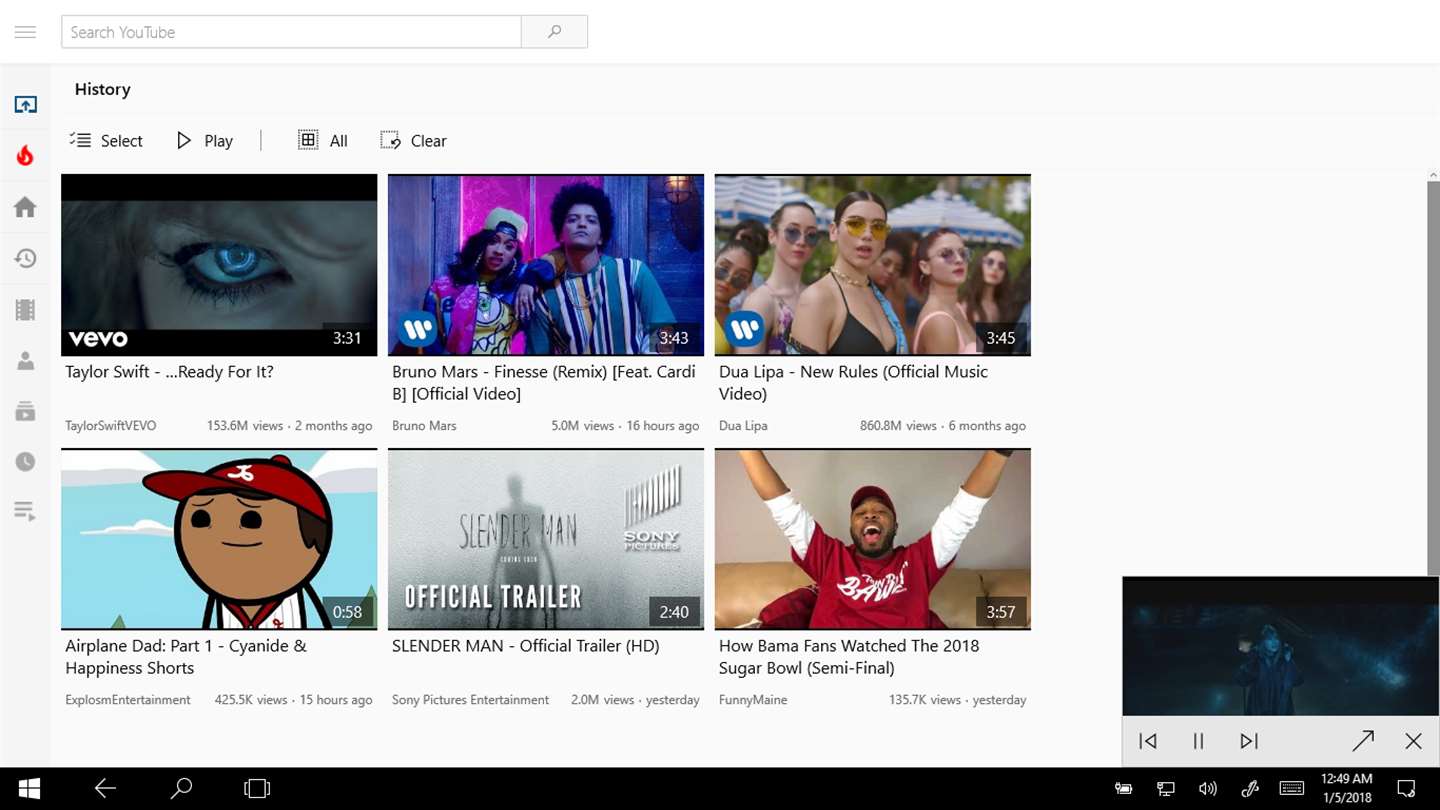The image size is (1440, 810).
Task: Open the hamburger navigation menu
Action: pyautogui.click(x=25, y=32)
